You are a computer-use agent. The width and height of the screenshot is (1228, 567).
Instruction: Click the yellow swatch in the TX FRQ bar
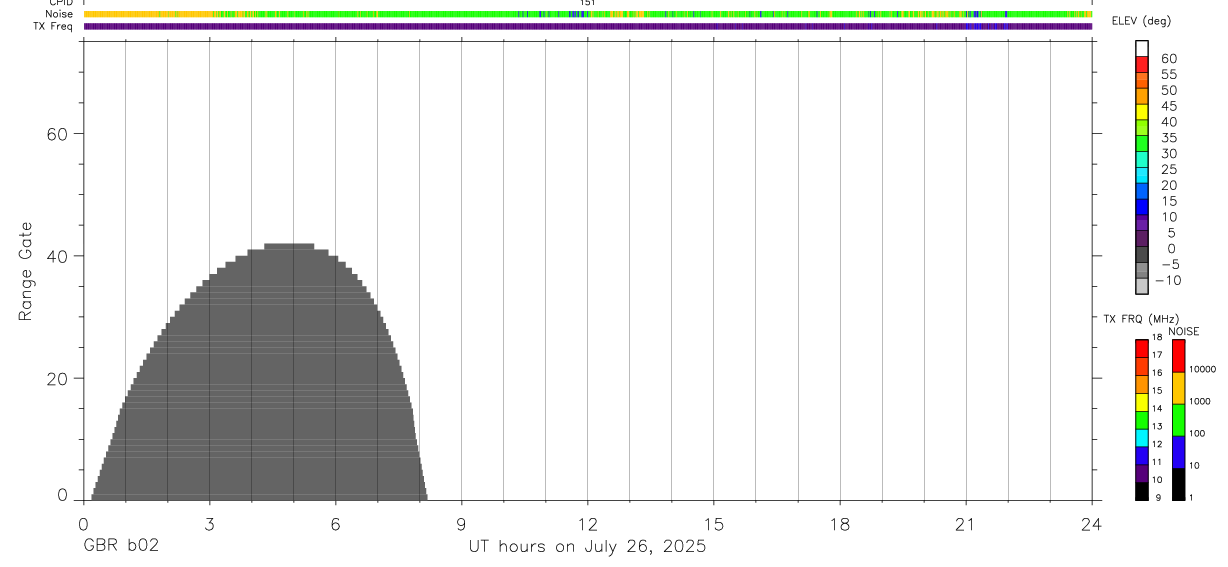pos(1142,402)
